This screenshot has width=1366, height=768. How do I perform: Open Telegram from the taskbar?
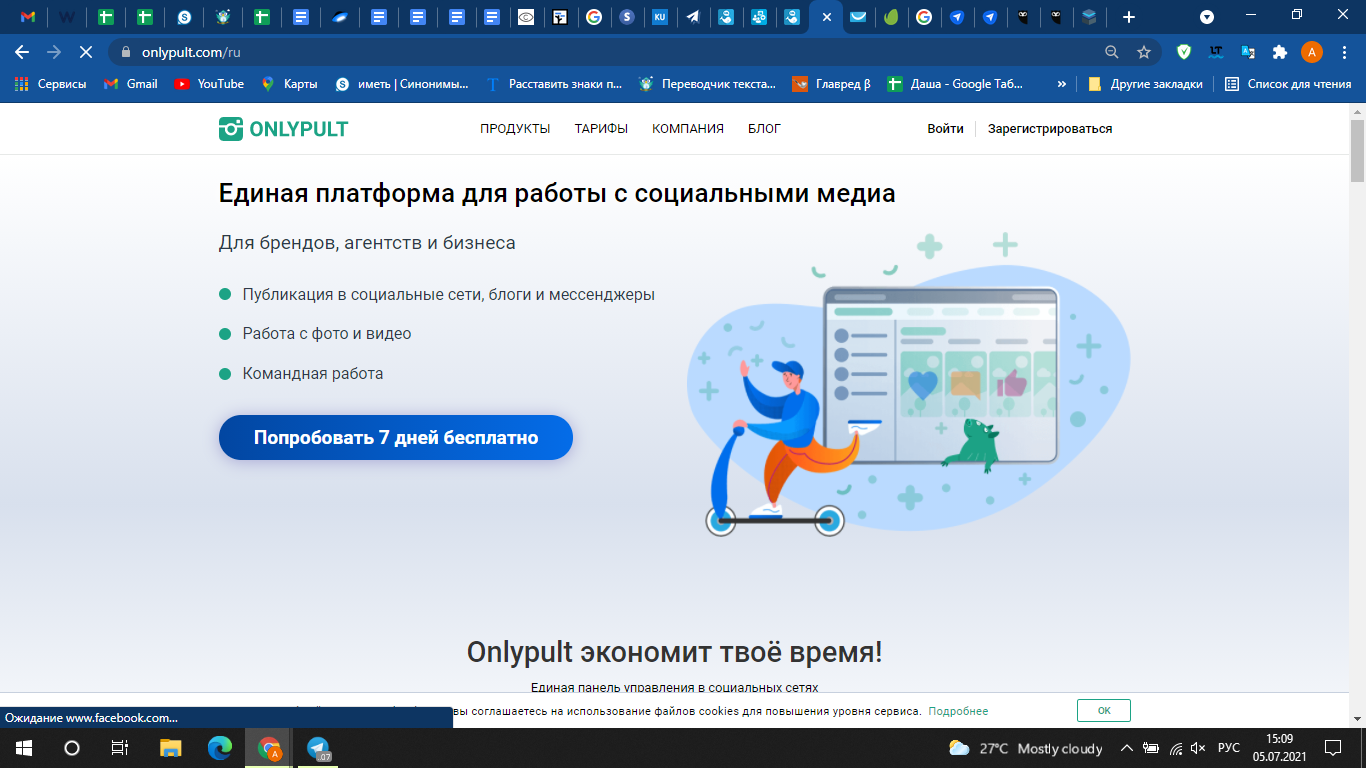point(318,748)
